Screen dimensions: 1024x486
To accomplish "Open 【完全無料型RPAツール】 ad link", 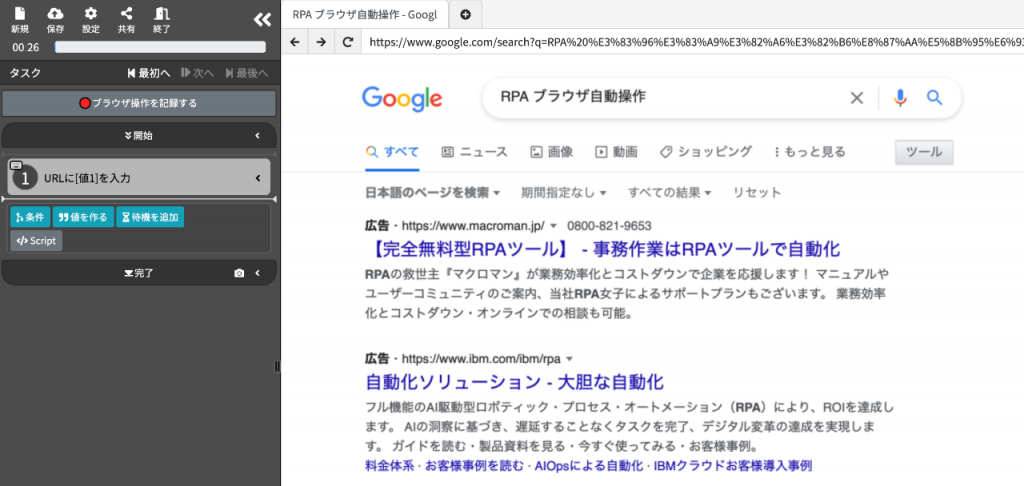I will click(x=603, y=249).
